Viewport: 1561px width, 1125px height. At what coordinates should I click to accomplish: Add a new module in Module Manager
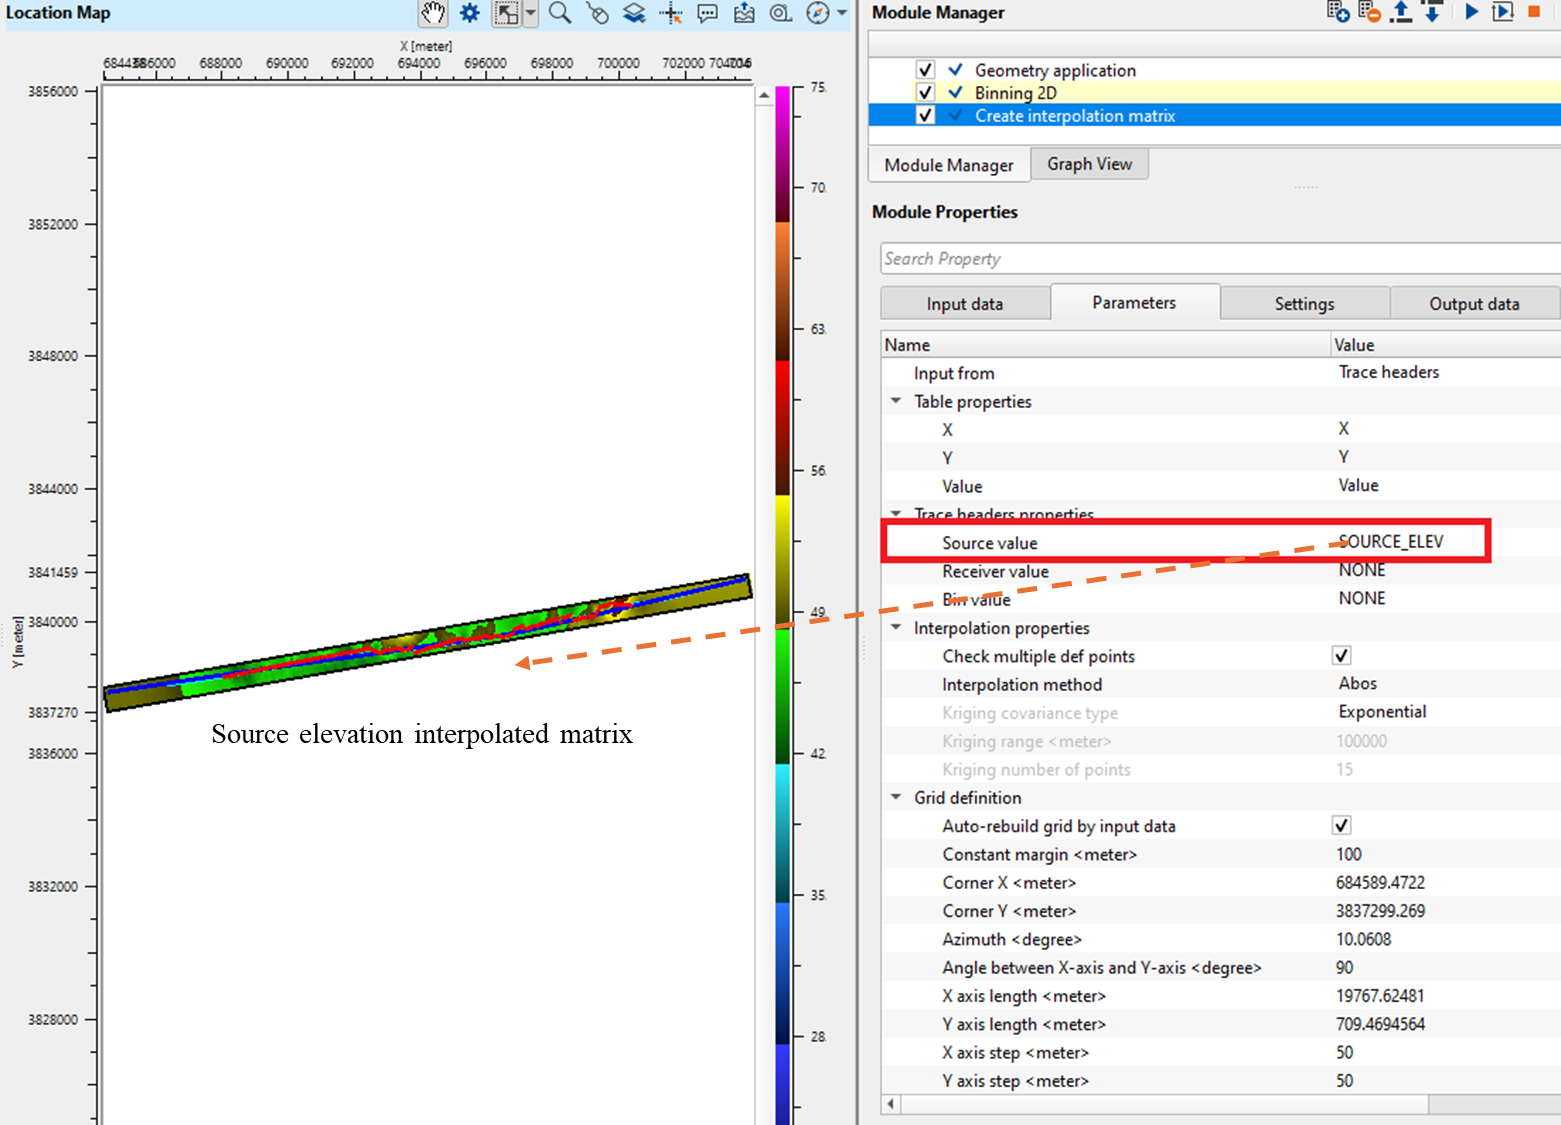pos(1337,13)
